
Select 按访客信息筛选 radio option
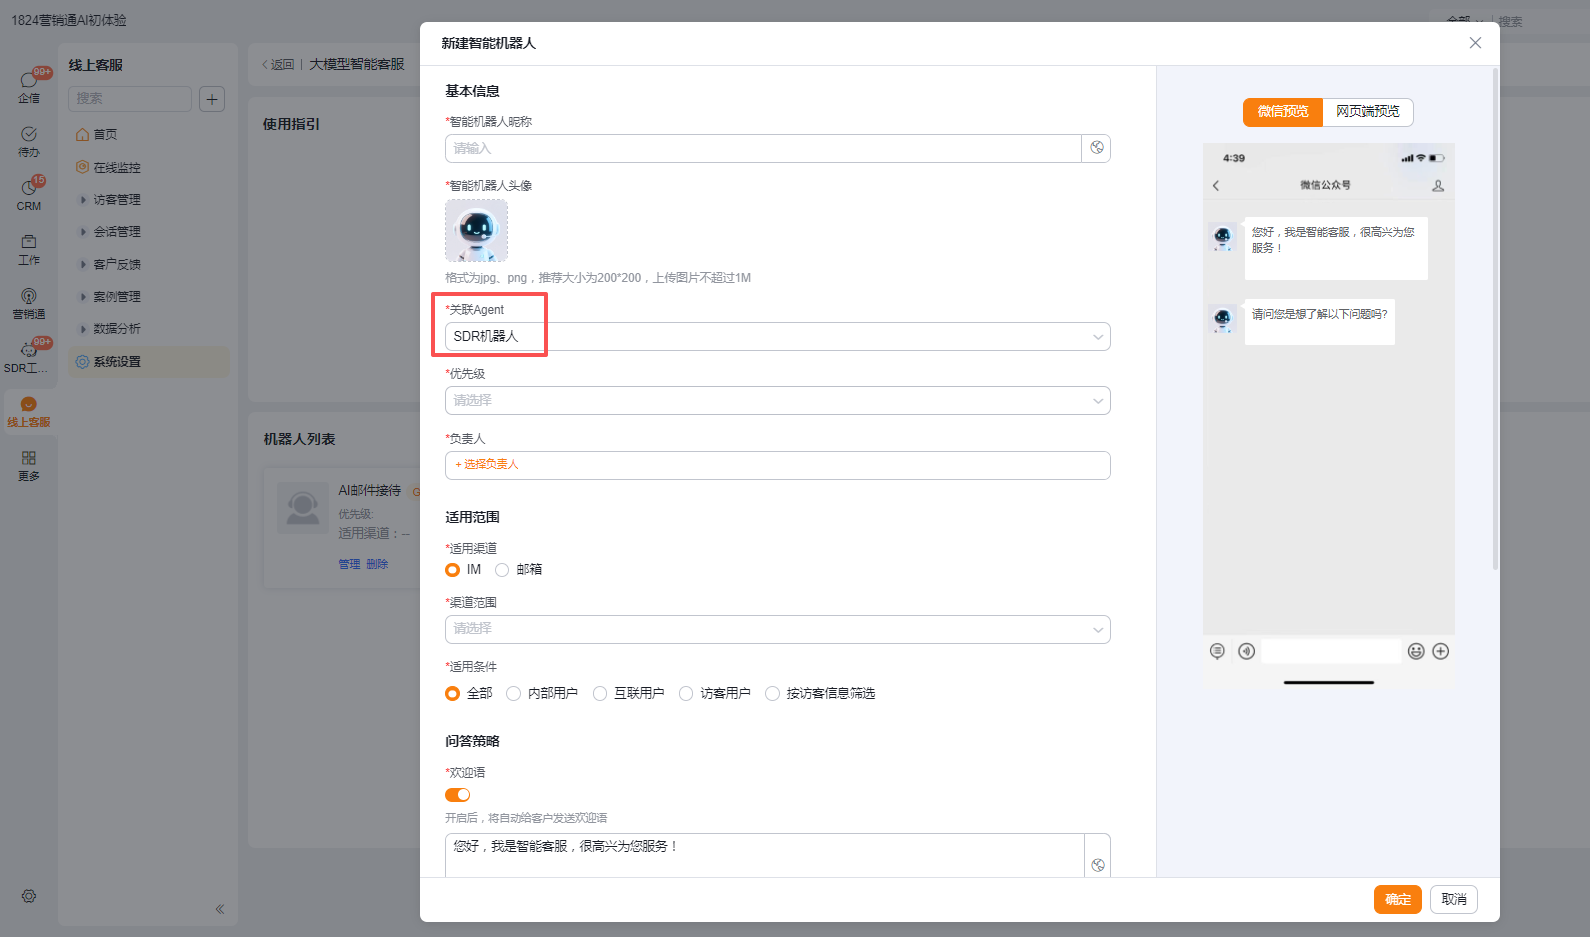(772, 694)
